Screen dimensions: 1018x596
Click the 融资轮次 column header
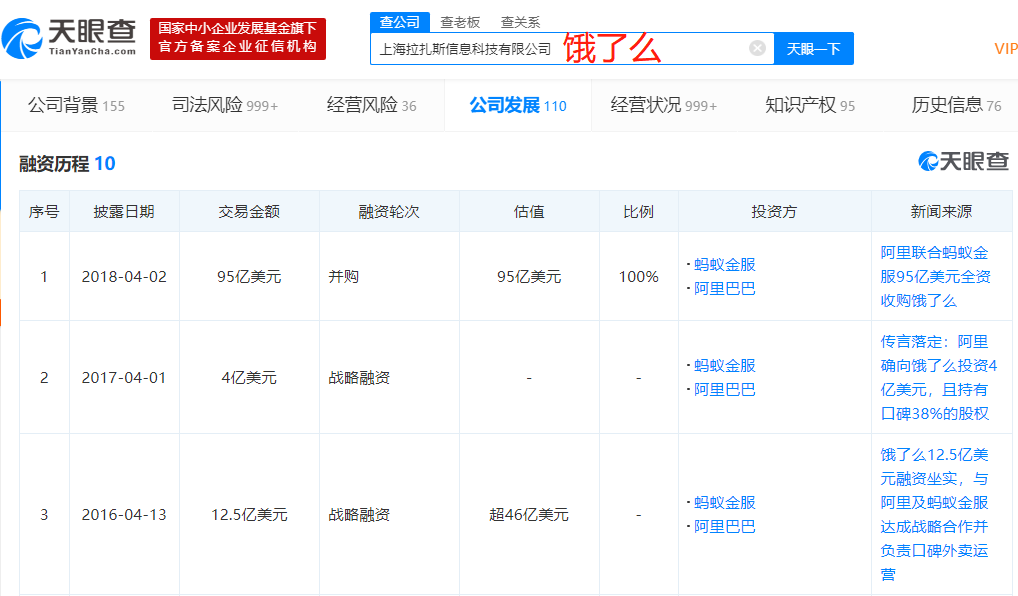coord(389,212)
